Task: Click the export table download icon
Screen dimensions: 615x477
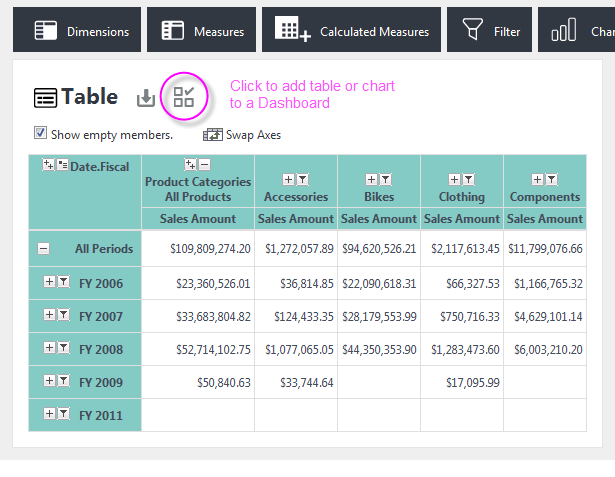Action: coord(146,98)
